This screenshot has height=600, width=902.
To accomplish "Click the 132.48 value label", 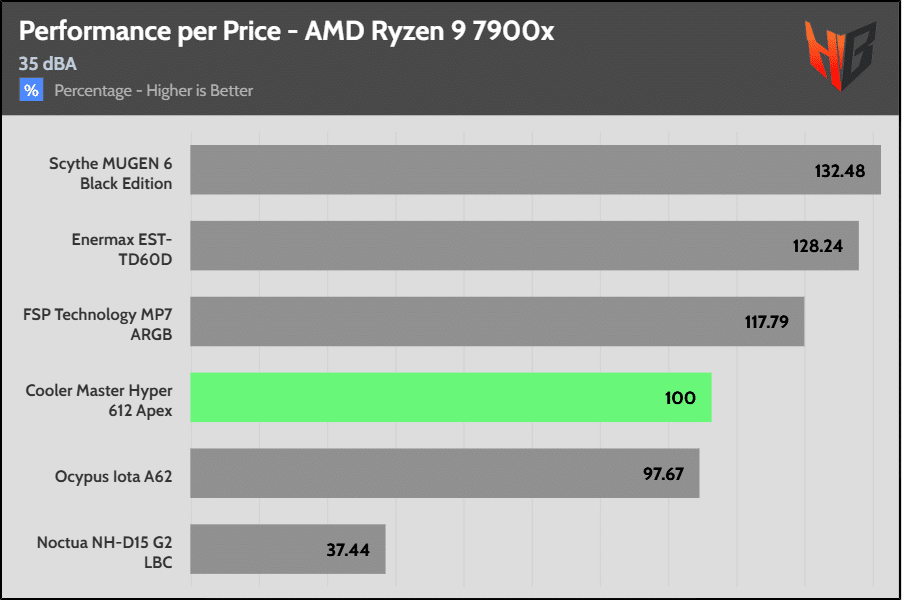I will pyautogui.click(x=840, y=171).
